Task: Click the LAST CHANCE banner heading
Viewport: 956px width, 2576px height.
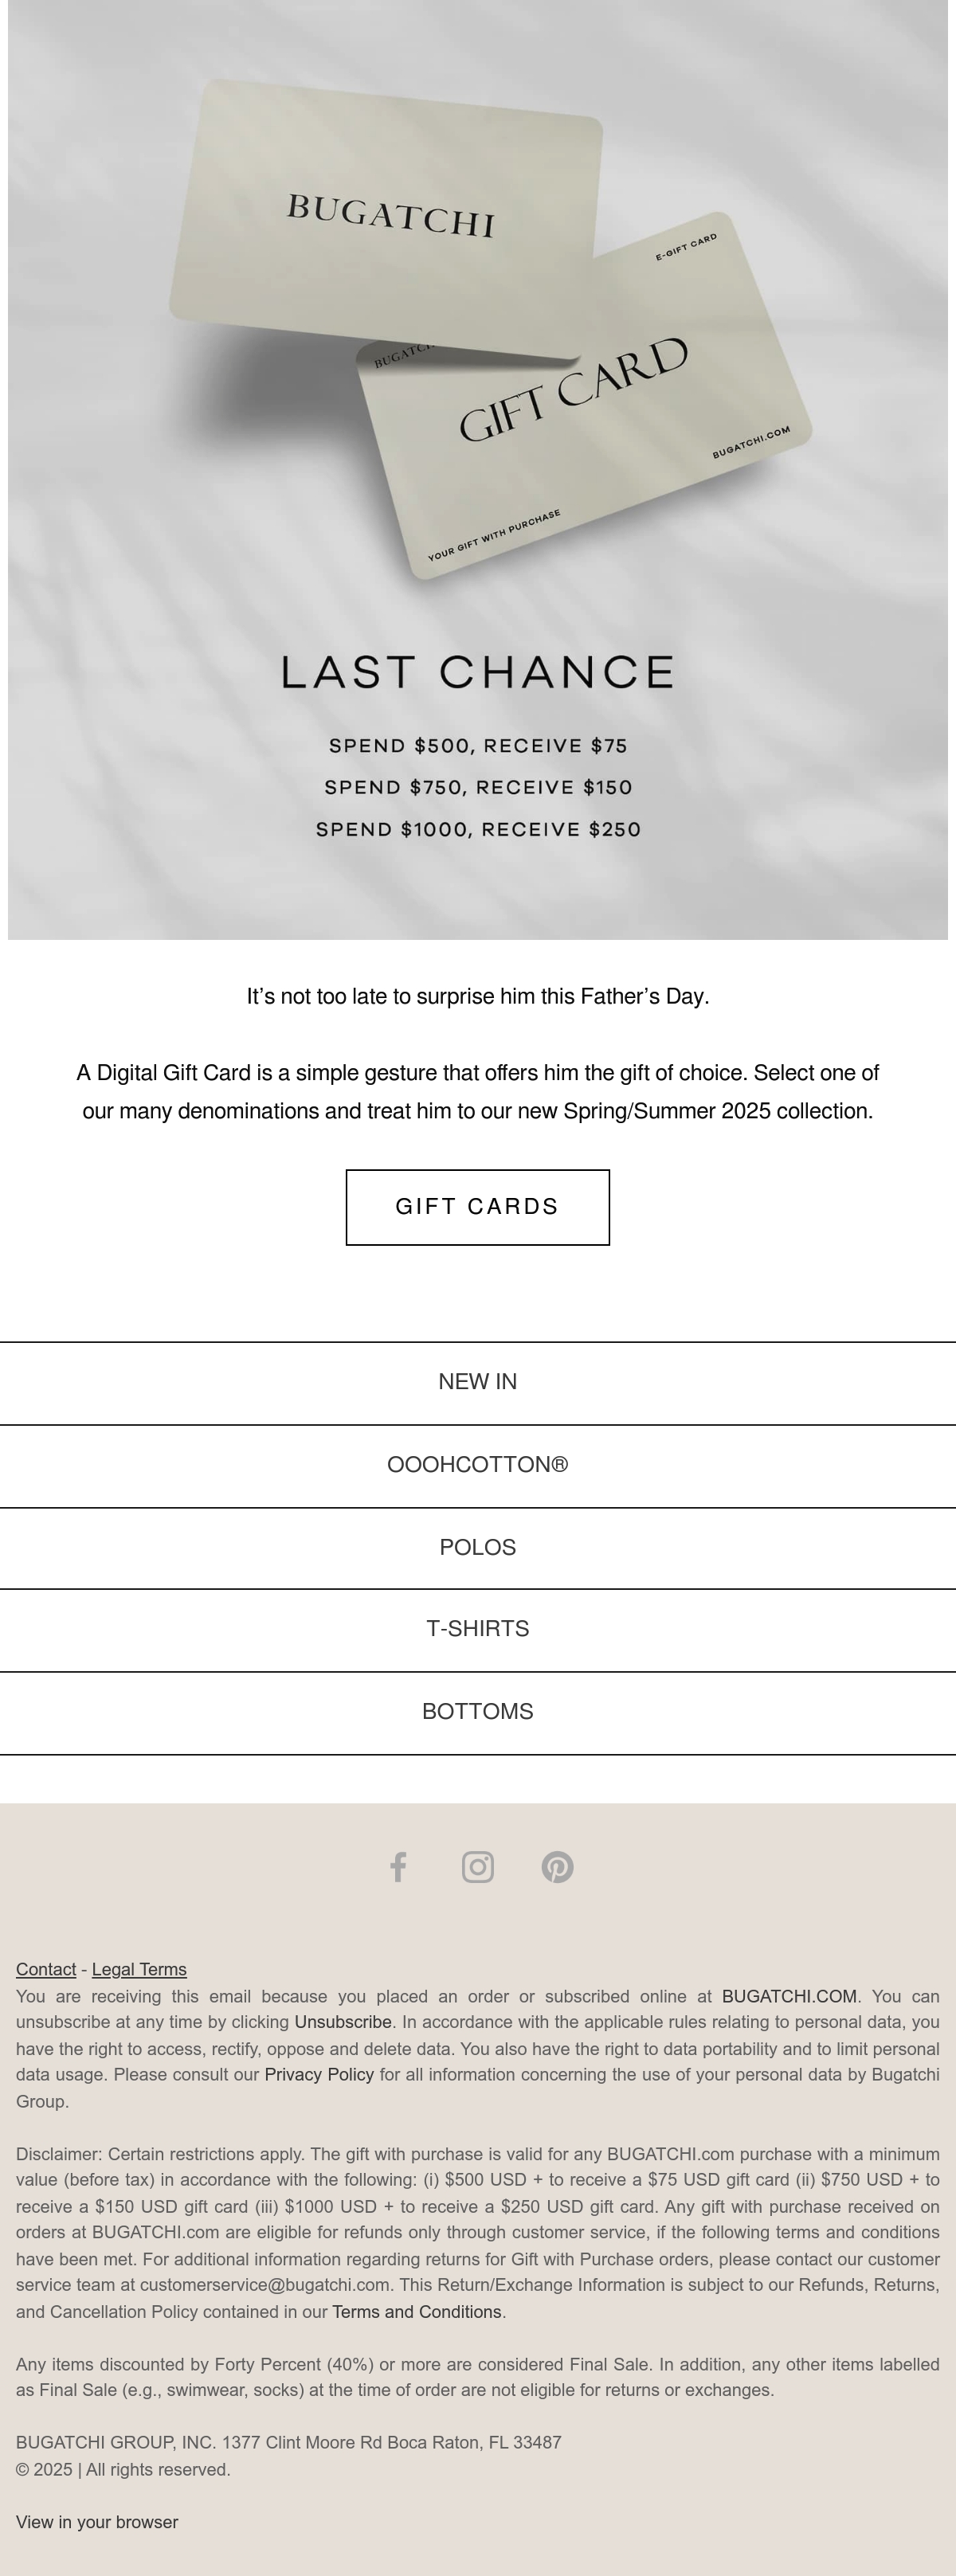Action: 478,672
